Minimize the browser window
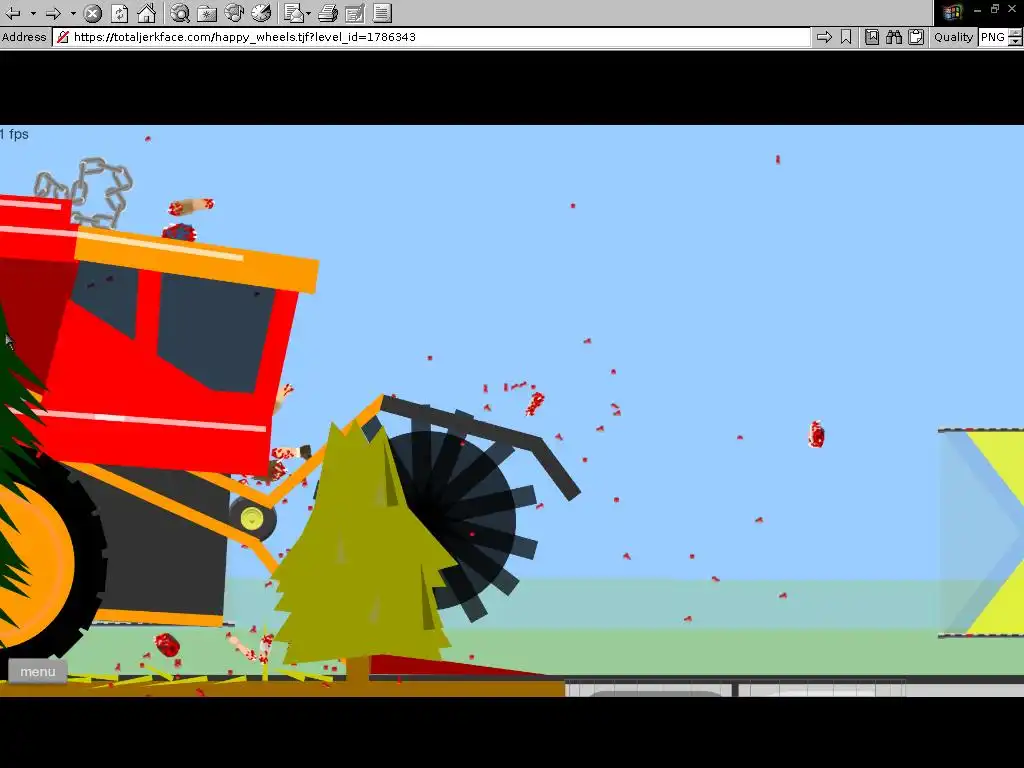This screenshot has width=1024, height=768. (978, 10)
